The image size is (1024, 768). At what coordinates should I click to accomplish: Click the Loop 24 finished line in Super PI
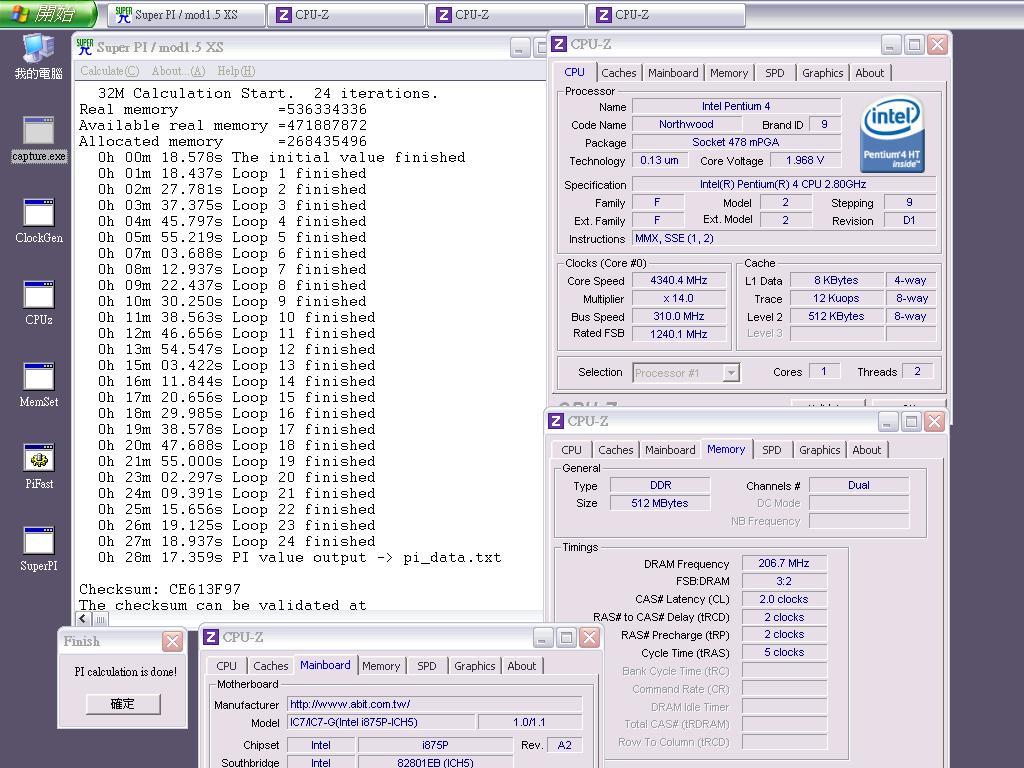pos(236,541)
